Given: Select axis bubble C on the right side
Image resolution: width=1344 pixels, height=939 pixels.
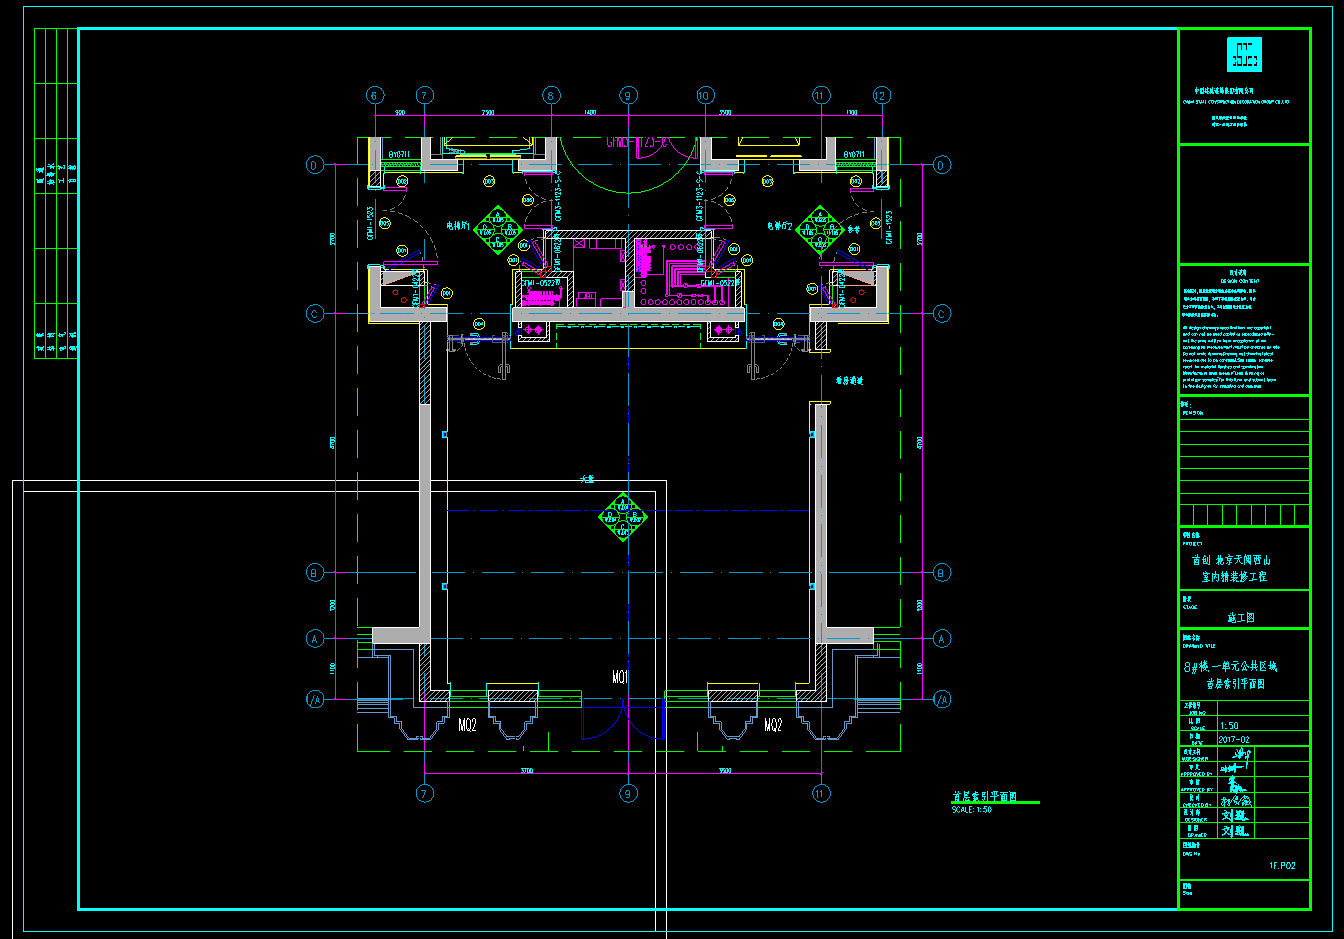Looking at the screenshot, I should (x=942, y=314).
